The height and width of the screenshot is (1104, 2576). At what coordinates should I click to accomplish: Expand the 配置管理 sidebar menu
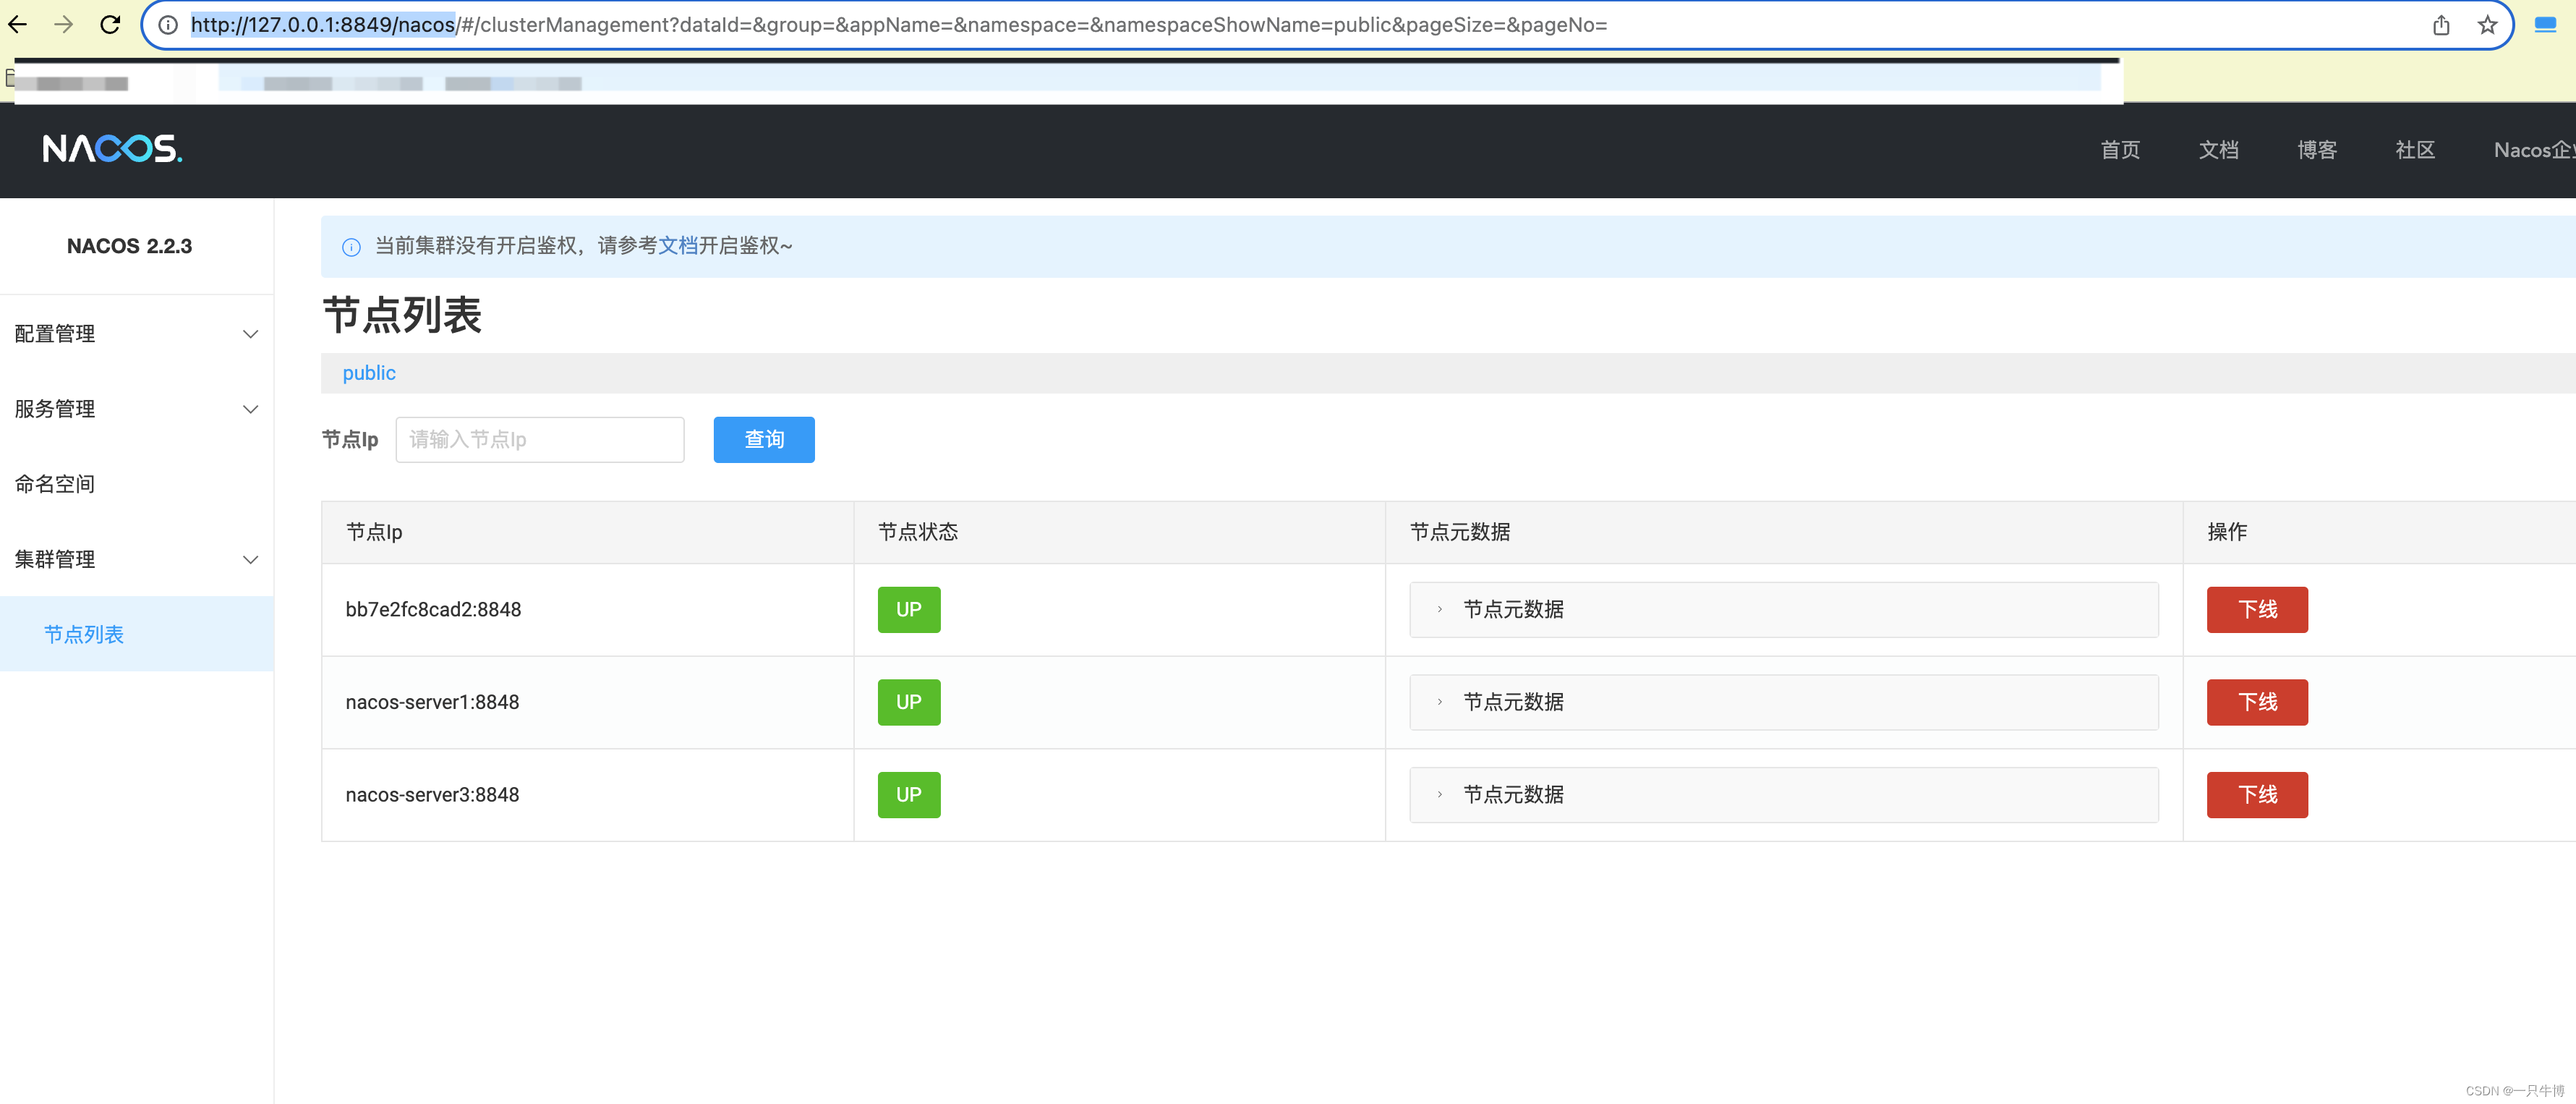[x=137, y=334]
